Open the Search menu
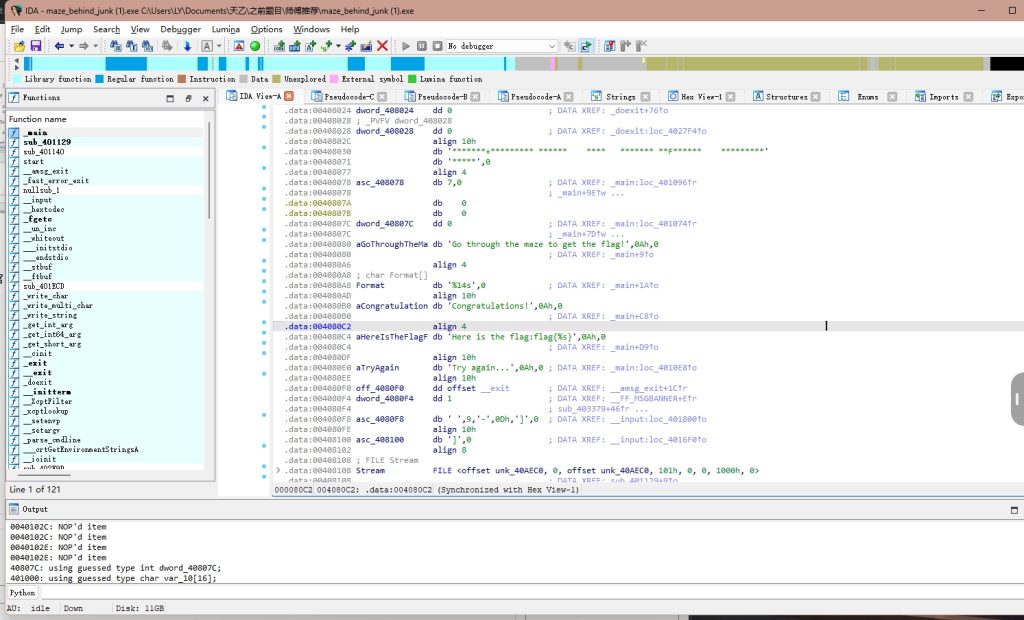 tap(106, 29)
